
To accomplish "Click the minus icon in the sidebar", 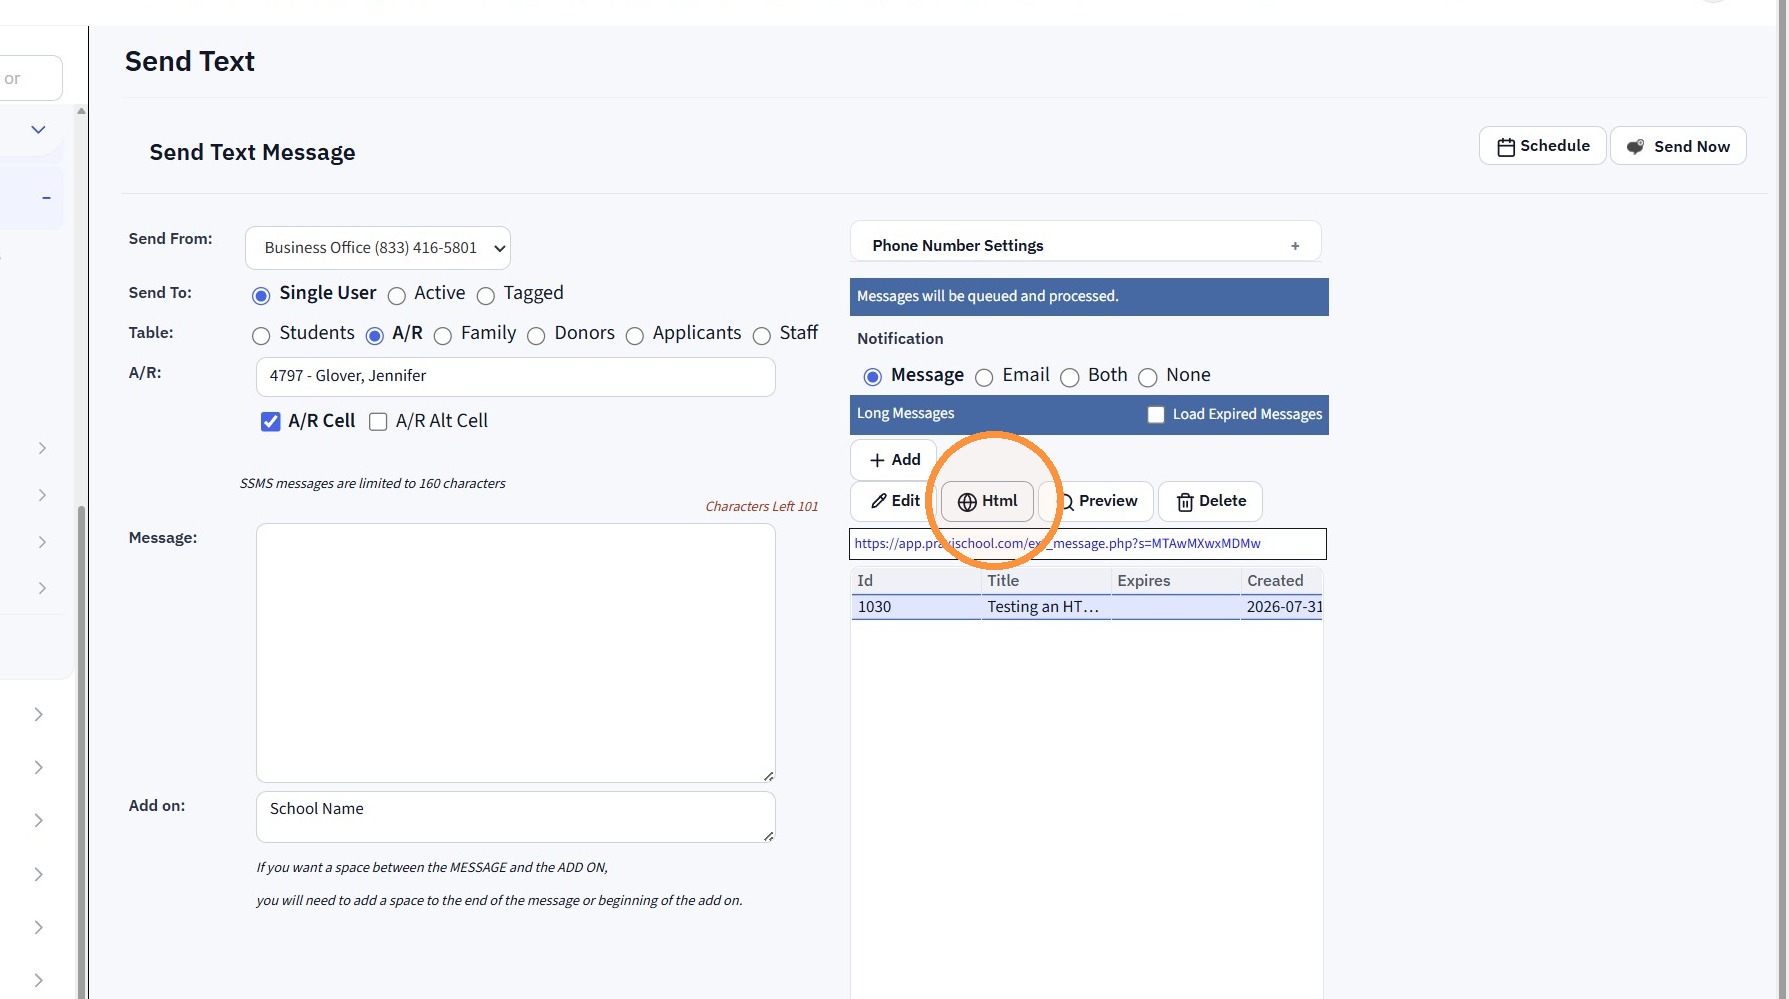I will point(46,198).
